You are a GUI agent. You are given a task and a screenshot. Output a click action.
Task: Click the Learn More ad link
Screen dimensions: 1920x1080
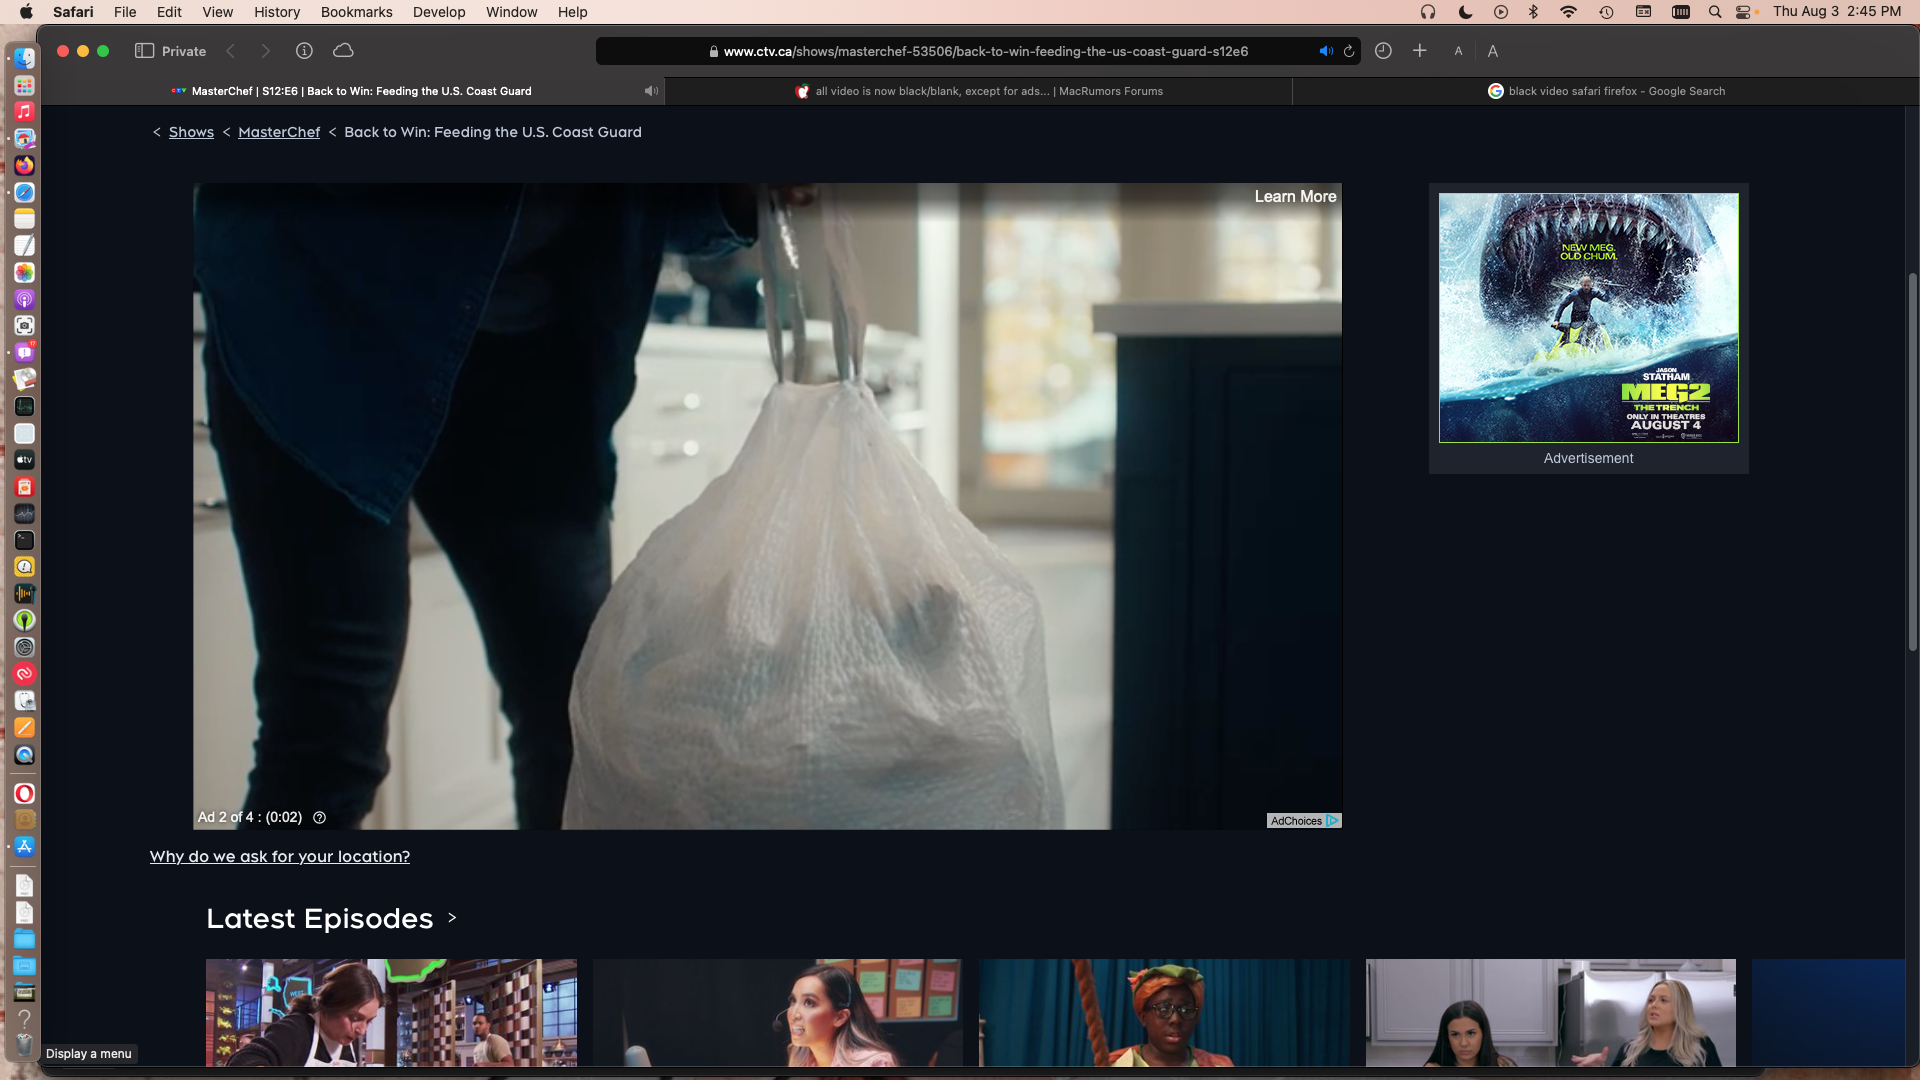coord(1294,197)
